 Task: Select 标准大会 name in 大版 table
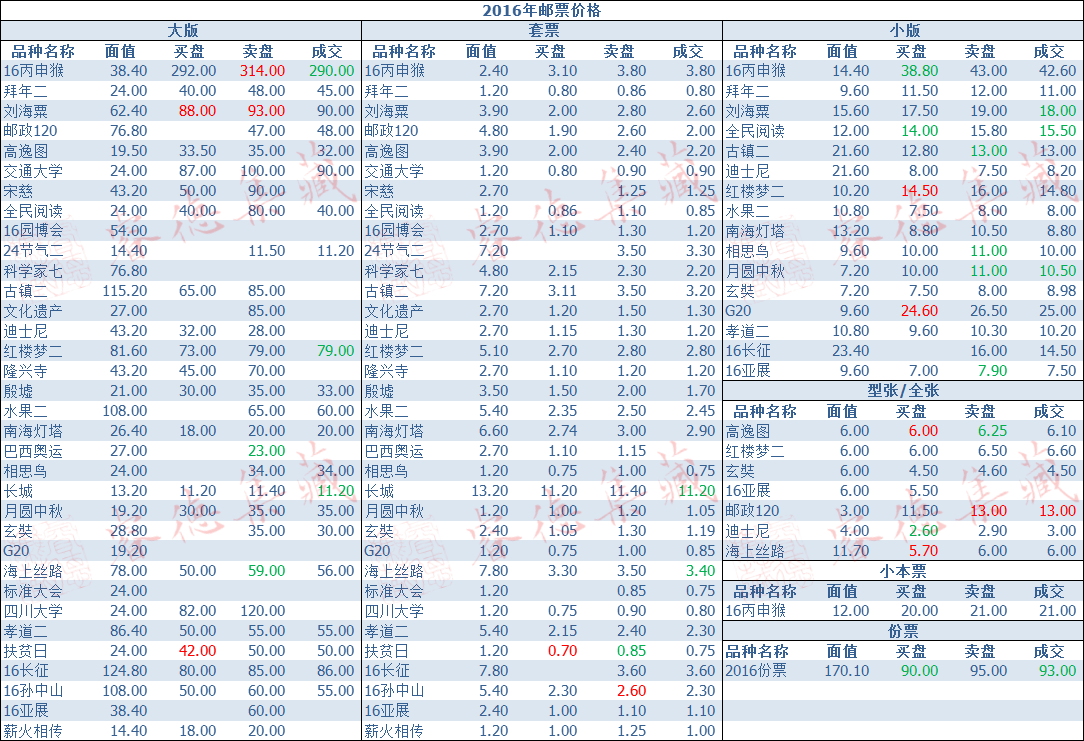pos(32,592)
